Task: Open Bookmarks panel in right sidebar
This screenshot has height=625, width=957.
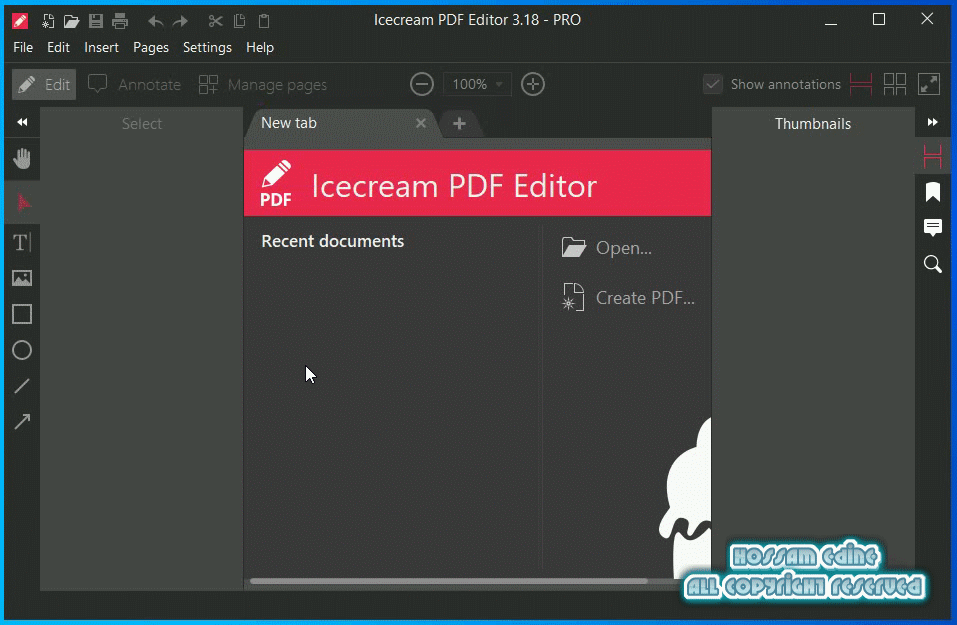Action: pyautogui.click(x=933, y=192)
